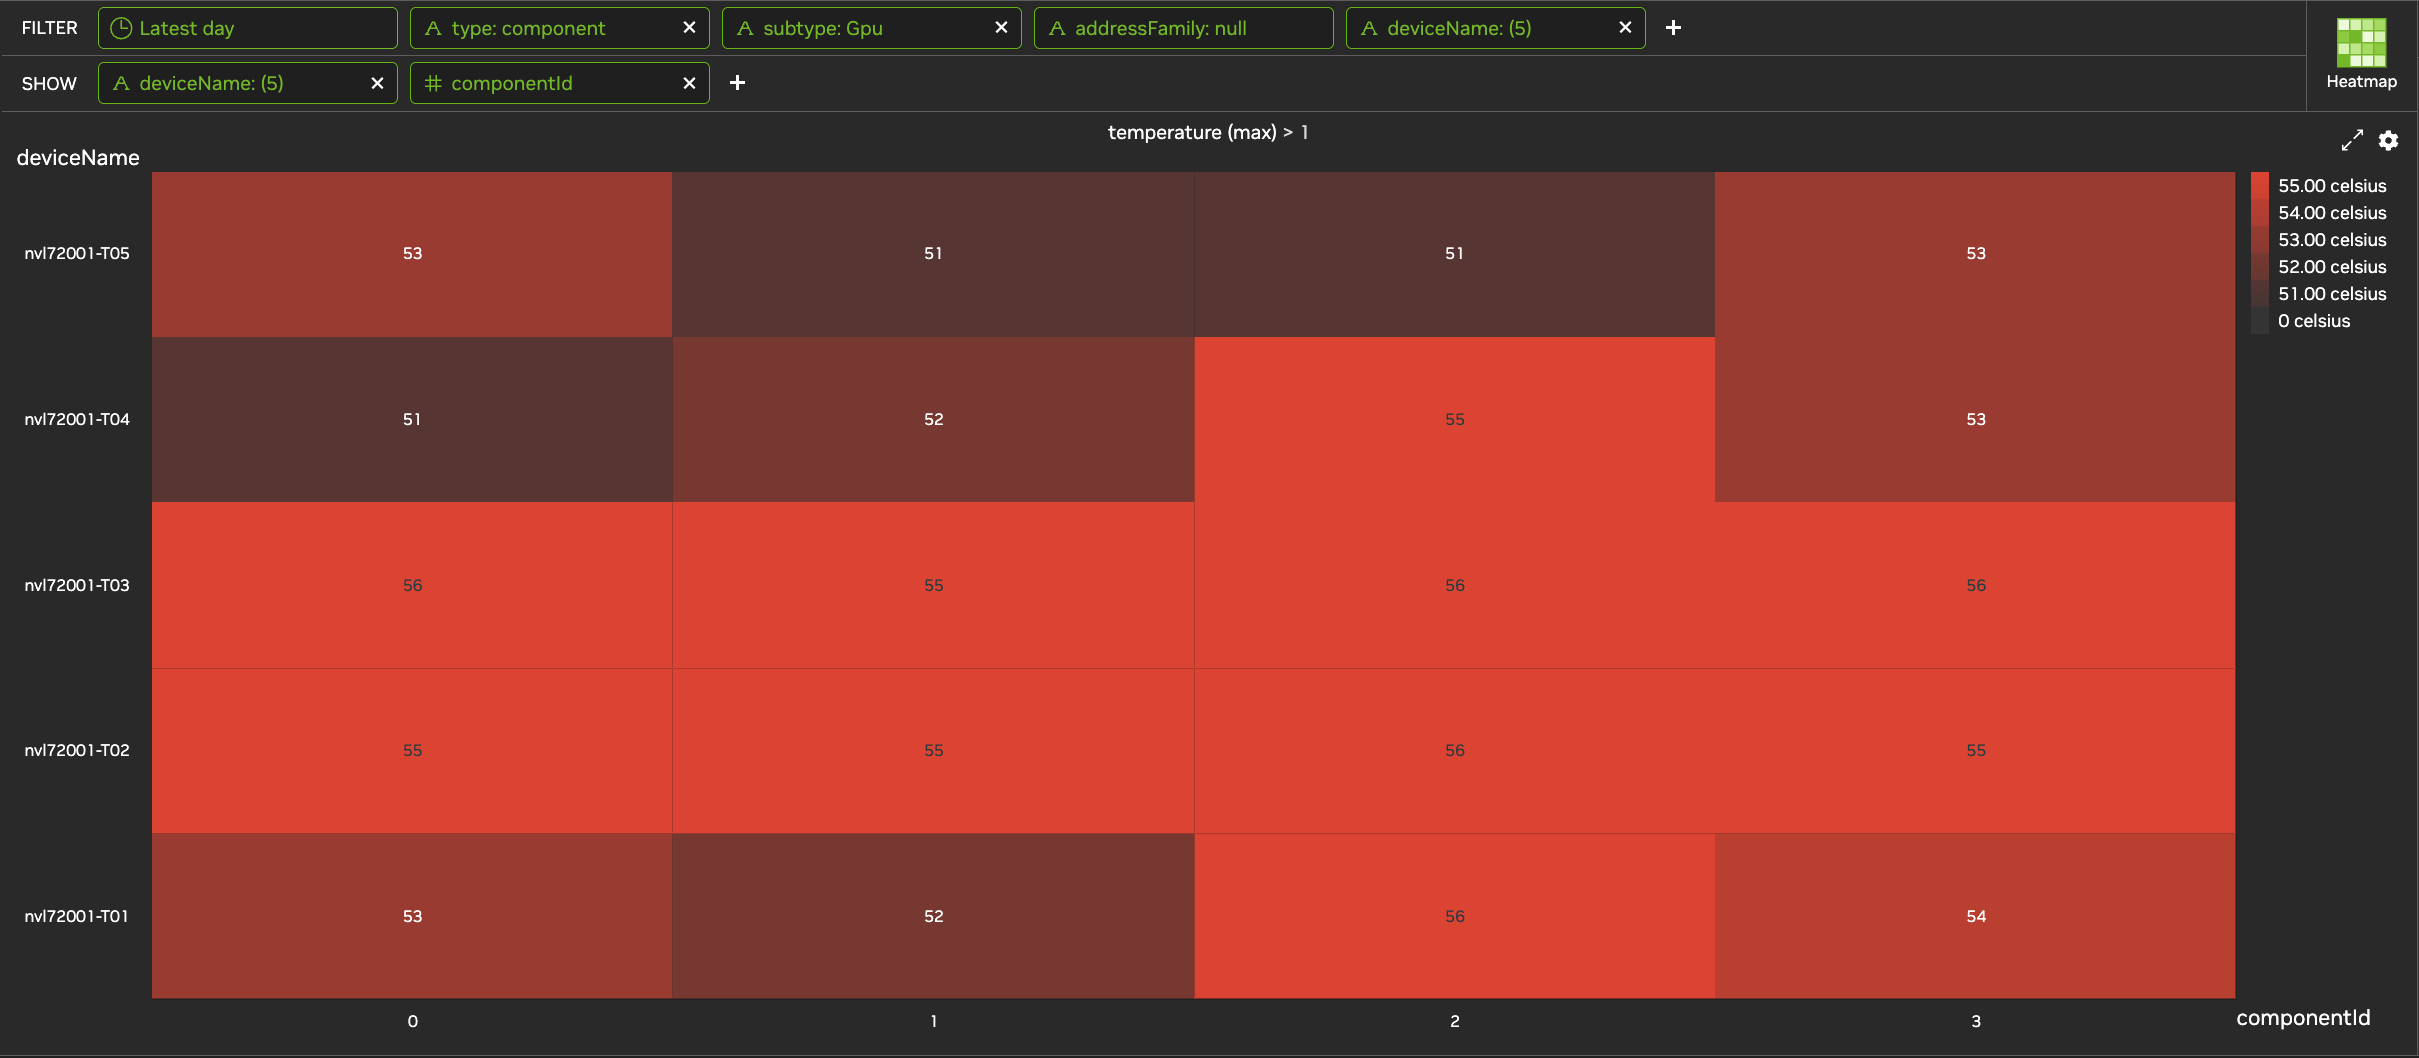The height and width of the screenshot is (1058, 2419).
Task: Select nvl72001-T04 component 1 cell showing 52
Action: [x=933, y=420]
